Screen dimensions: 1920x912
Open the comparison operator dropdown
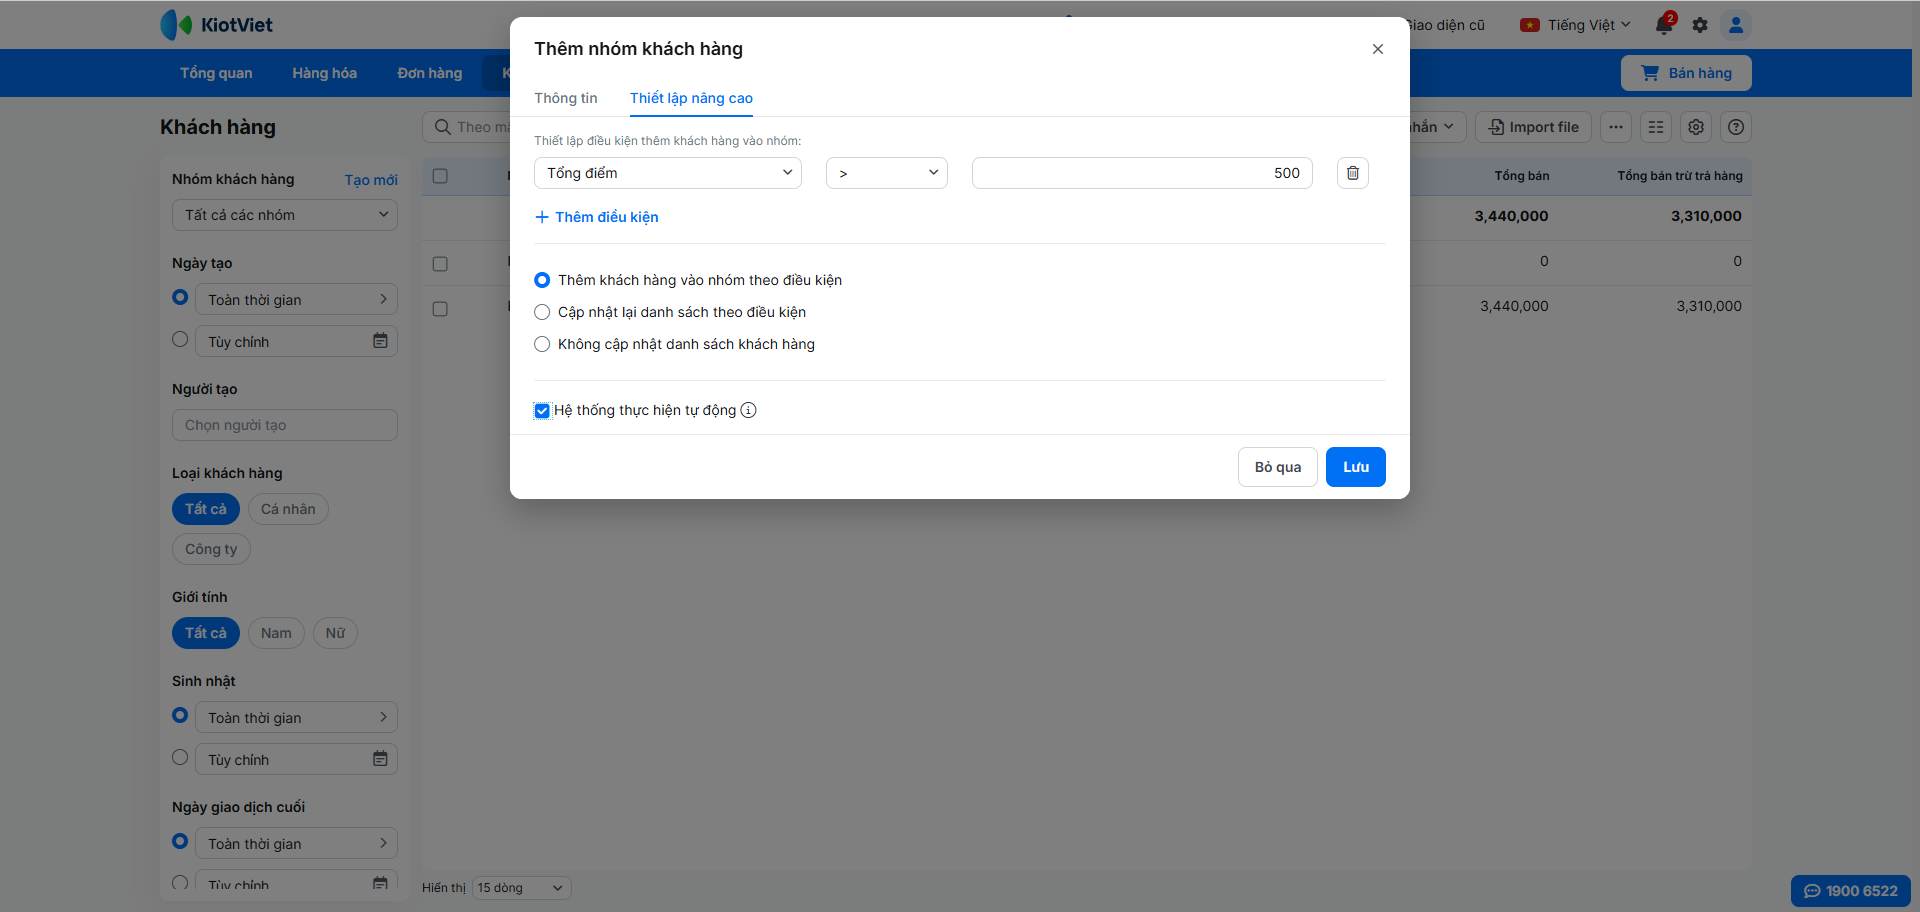[886, 173]
